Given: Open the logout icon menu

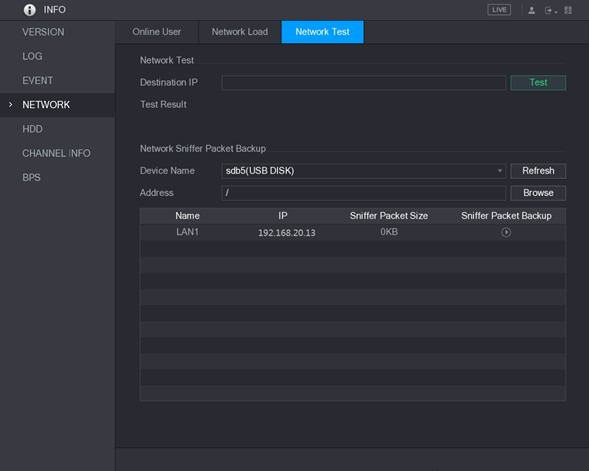Looking at the screenshot, I should 551,10.
